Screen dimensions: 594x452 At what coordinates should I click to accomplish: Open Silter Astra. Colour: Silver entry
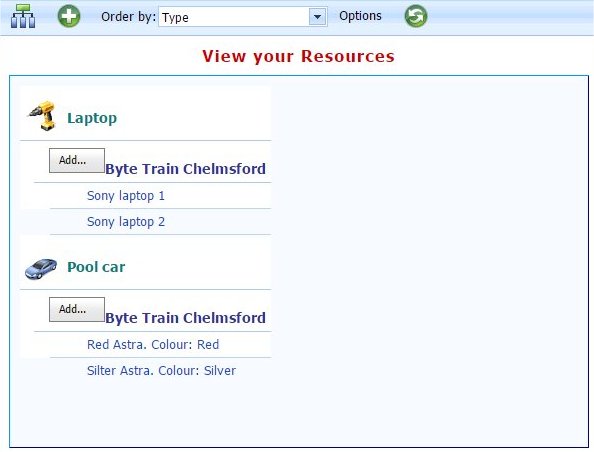(x=161, y=371)
